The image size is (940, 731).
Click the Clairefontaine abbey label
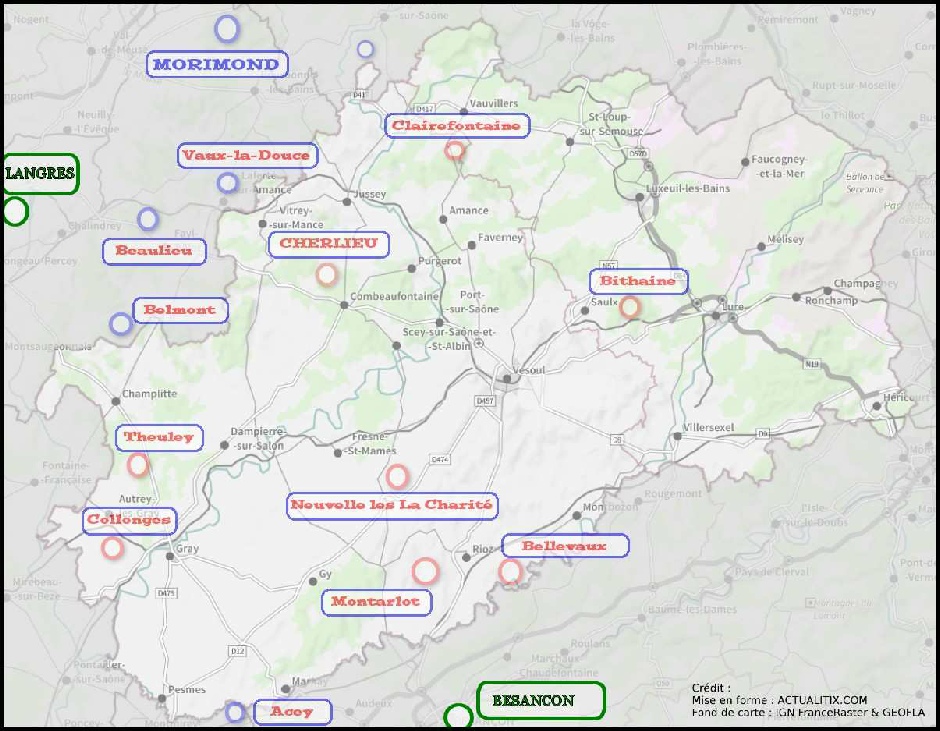(x=457, y=125)
